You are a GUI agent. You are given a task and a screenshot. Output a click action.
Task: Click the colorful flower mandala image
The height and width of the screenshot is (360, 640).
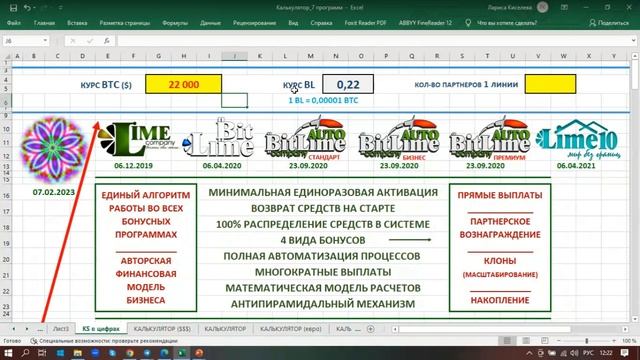pyautogui.click(x=53, y=149)
